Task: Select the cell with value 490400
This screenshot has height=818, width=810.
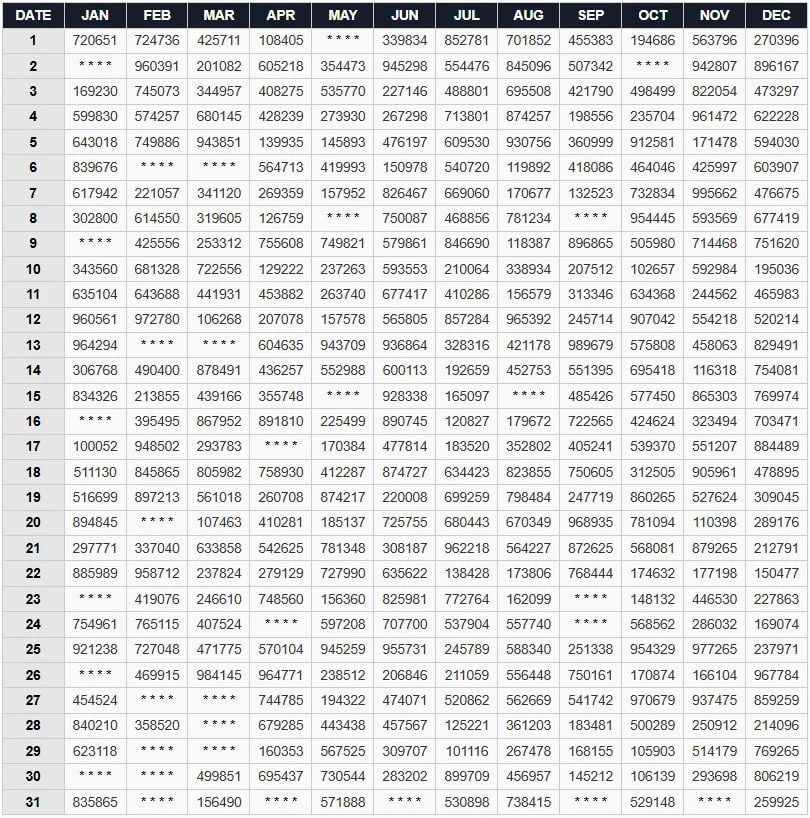Action: [157, 370]
